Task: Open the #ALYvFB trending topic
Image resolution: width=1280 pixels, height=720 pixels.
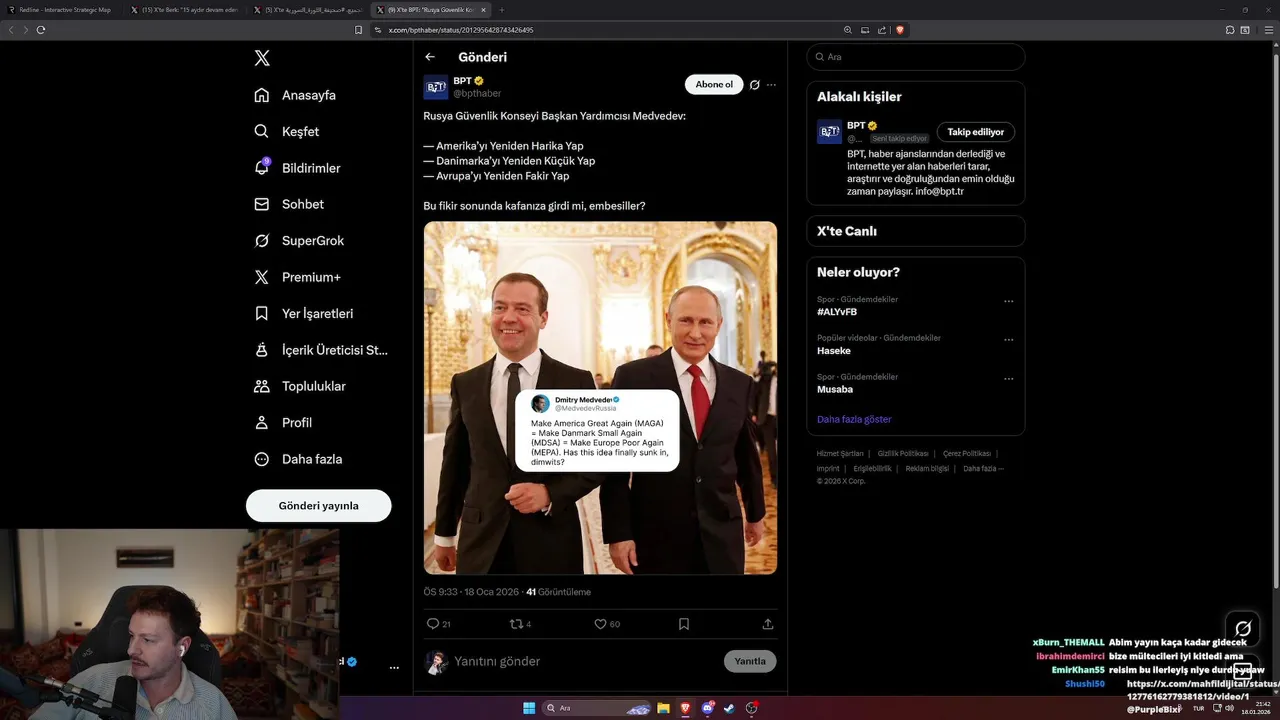Action: click(x=837, y=312)
